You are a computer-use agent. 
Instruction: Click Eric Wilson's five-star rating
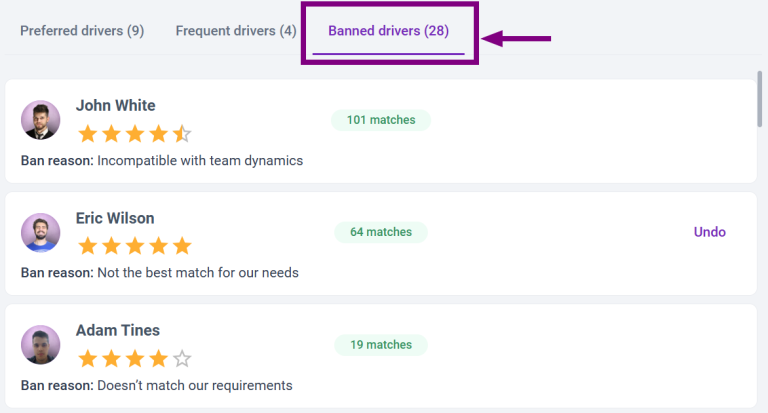click(x=134, y=246)
